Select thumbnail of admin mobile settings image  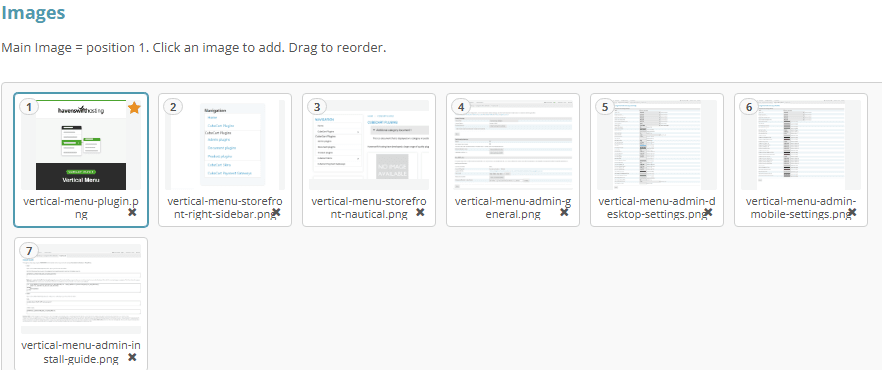(801, 145)
